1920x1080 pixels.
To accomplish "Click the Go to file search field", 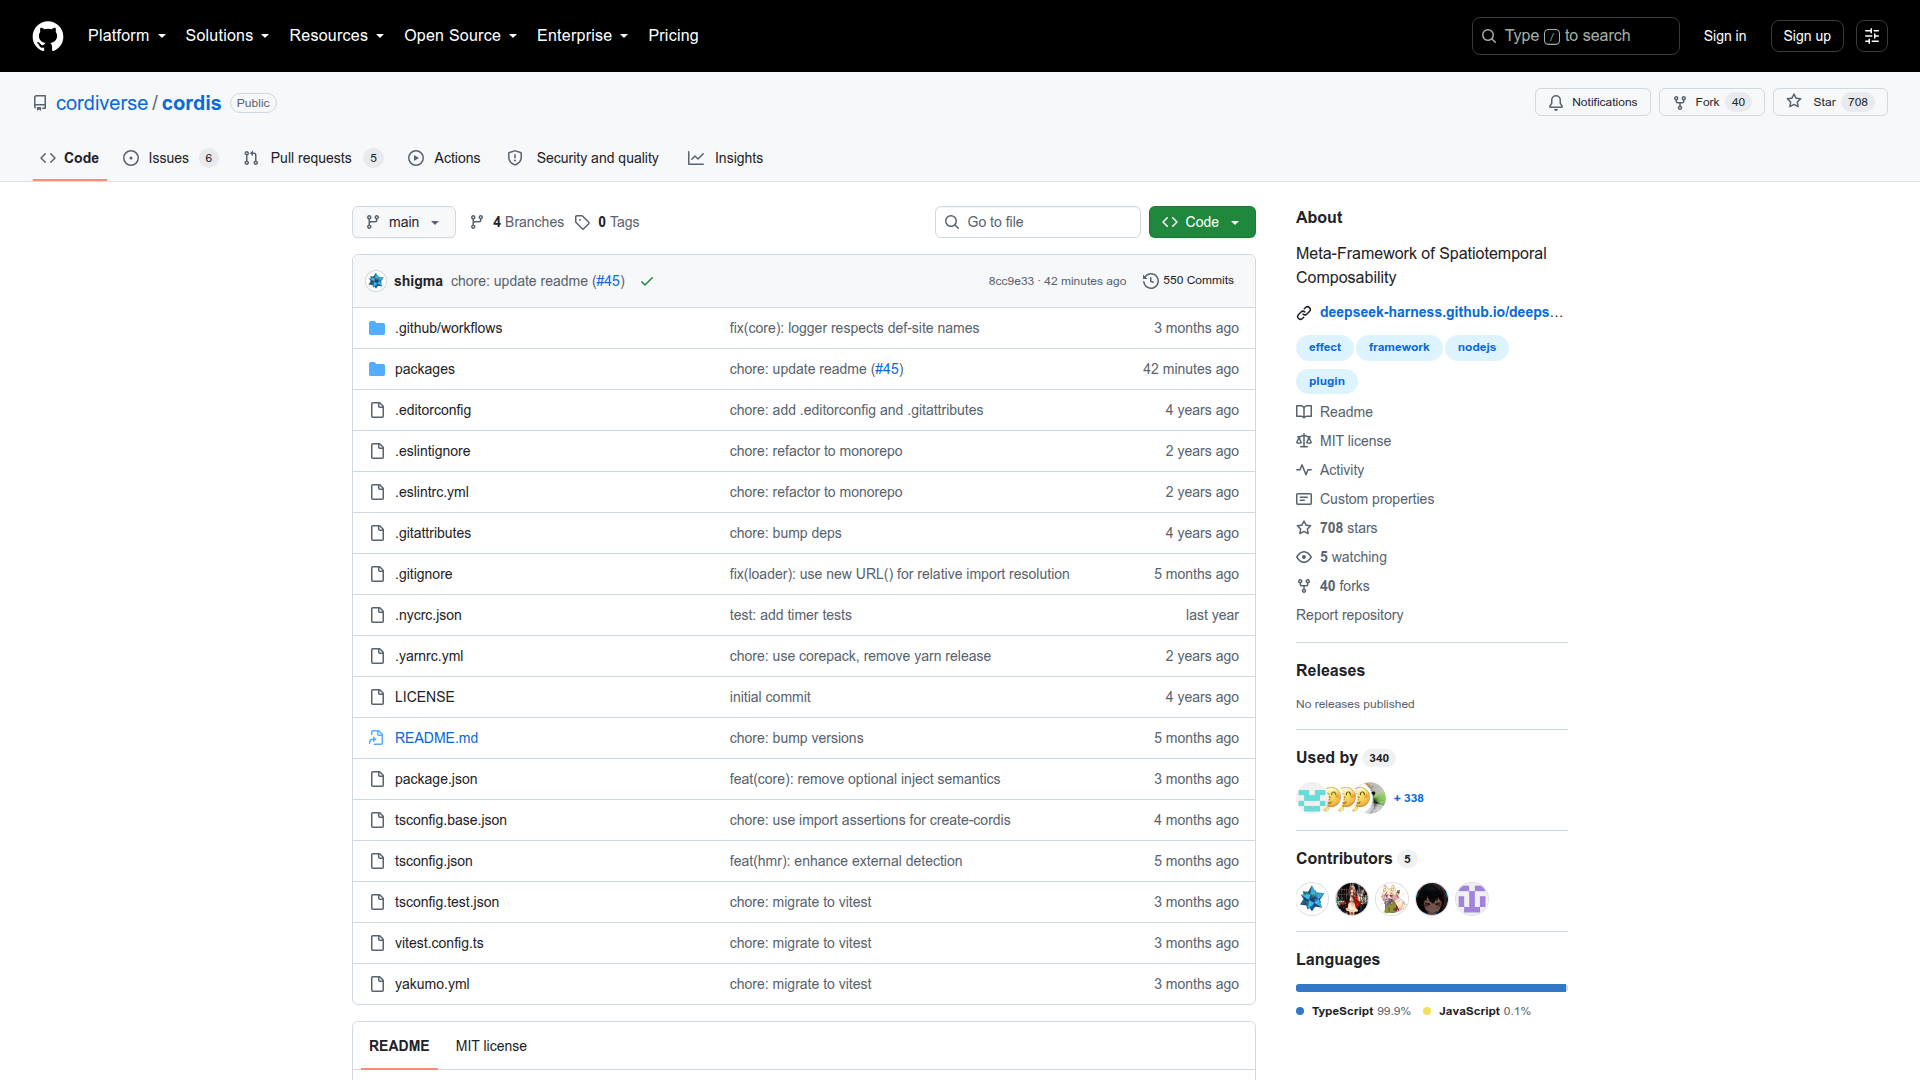I will [1037, 222].
